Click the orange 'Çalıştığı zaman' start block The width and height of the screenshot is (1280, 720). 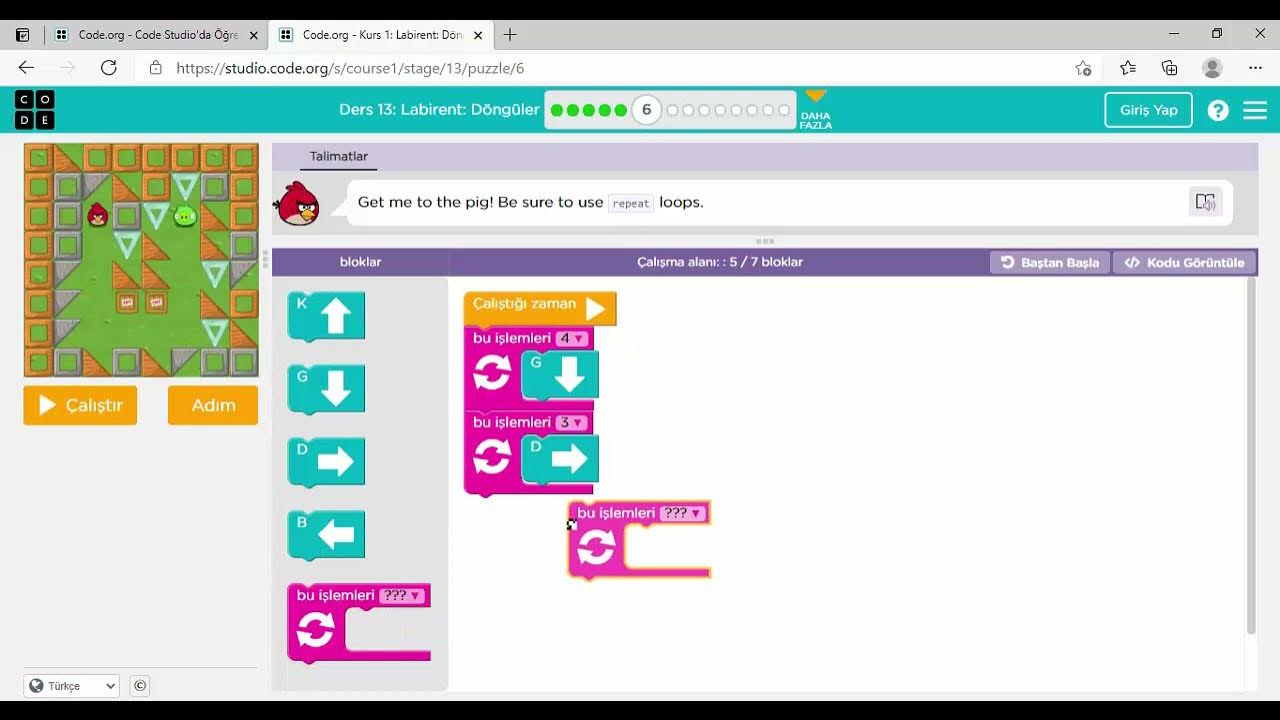(539, 307)
